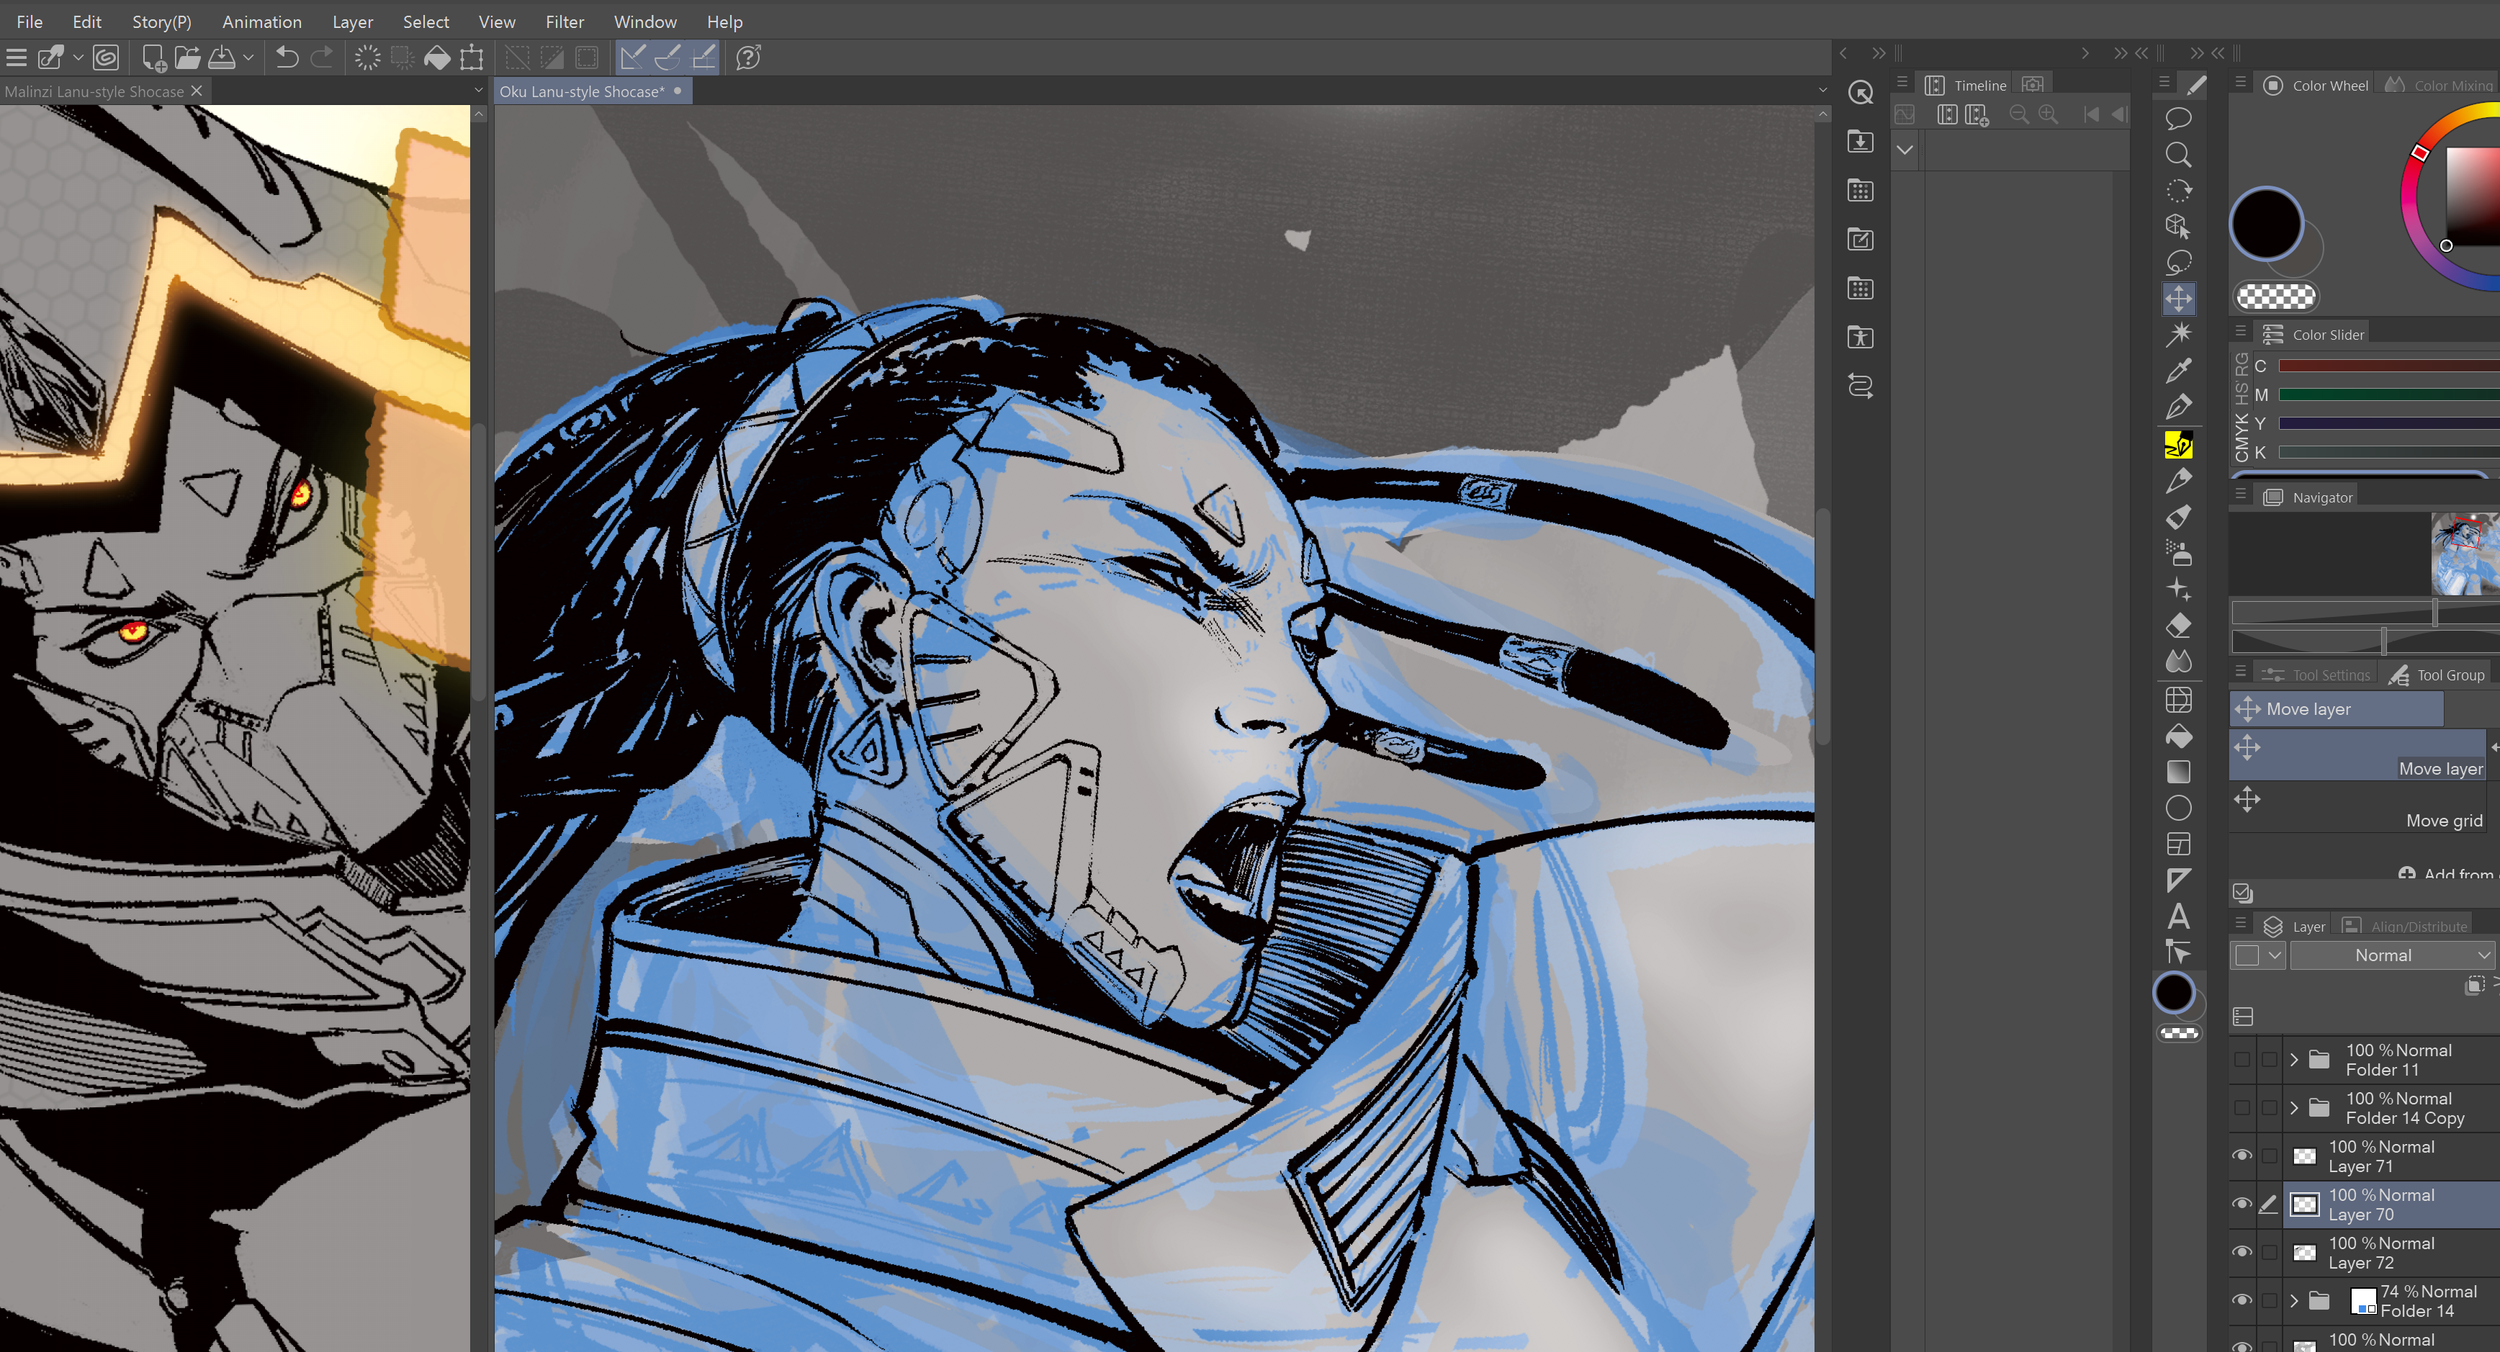Click the New document icon in toolbar
The height and width of the screenshot is (1352, 2500).
153,58
